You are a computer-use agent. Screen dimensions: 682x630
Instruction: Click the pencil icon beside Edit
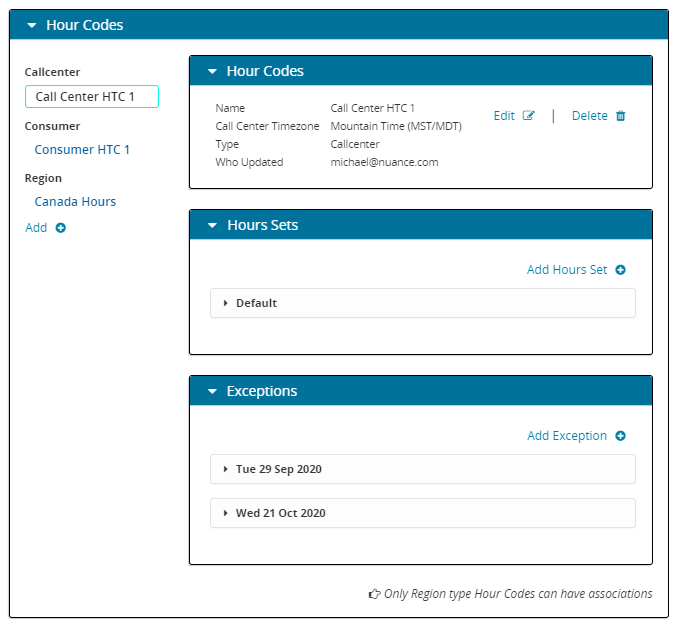[529, 116]
